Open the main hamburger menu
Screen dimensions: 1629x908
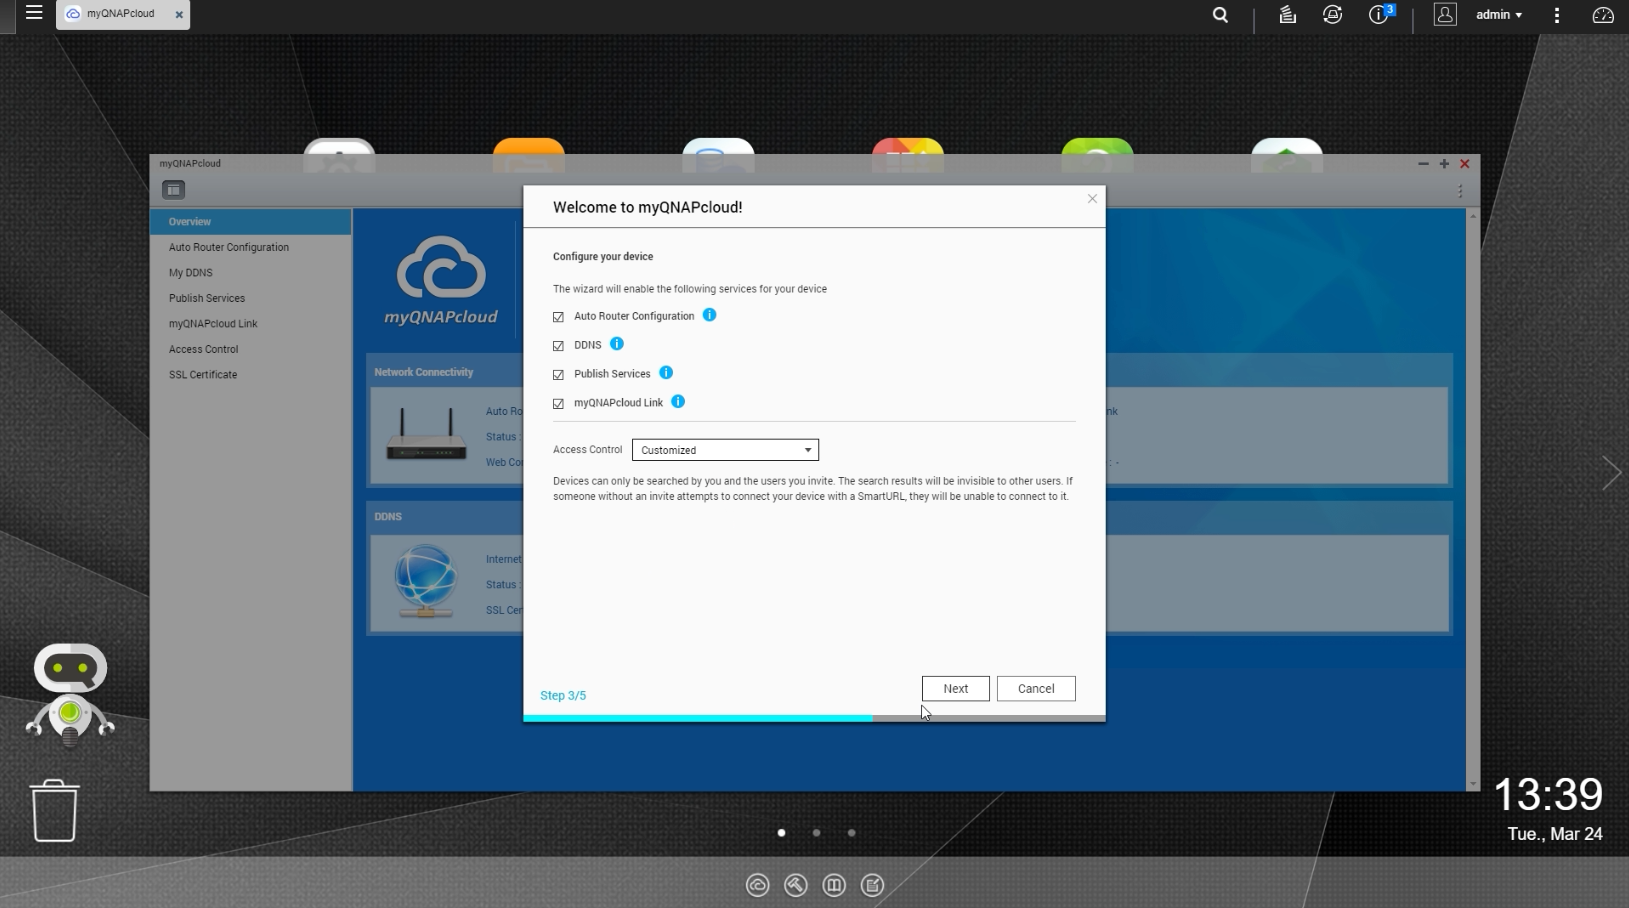click(34, 14)
